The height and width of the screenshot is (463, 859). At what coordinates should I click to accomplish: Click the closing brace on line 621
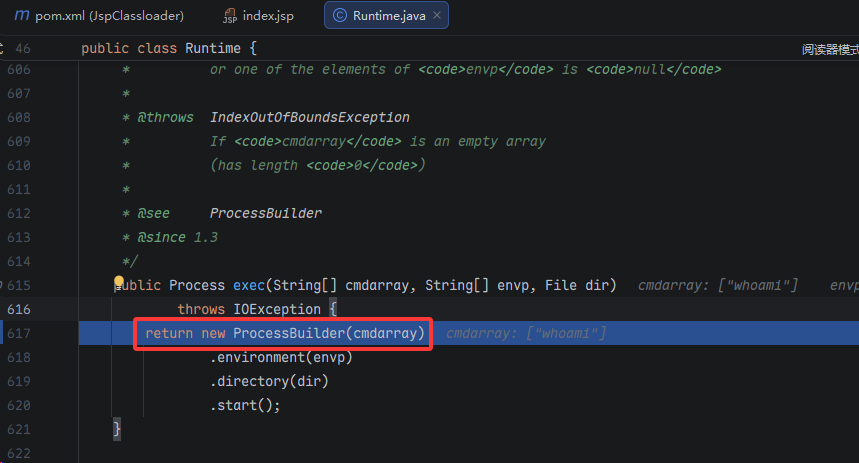tap(117, 429)
